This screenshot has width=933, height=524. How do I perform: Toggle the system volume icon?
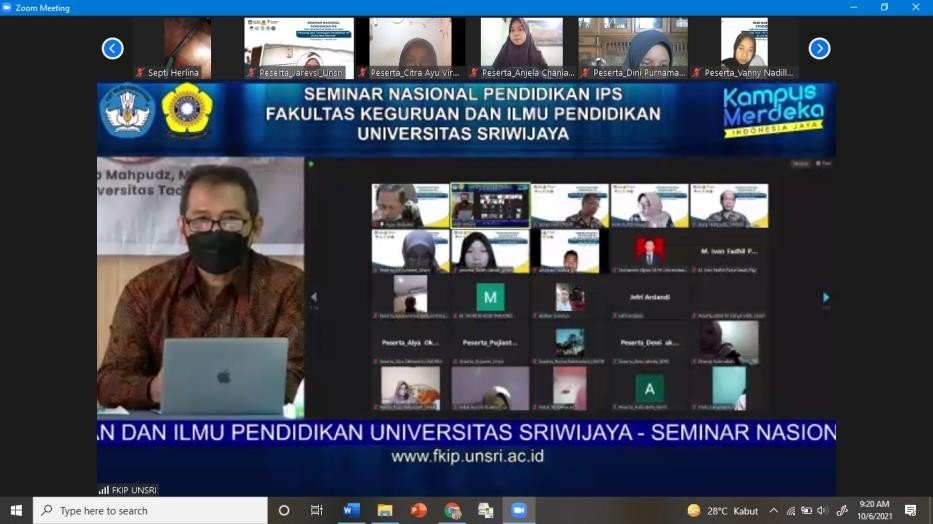tap(822, 510)
